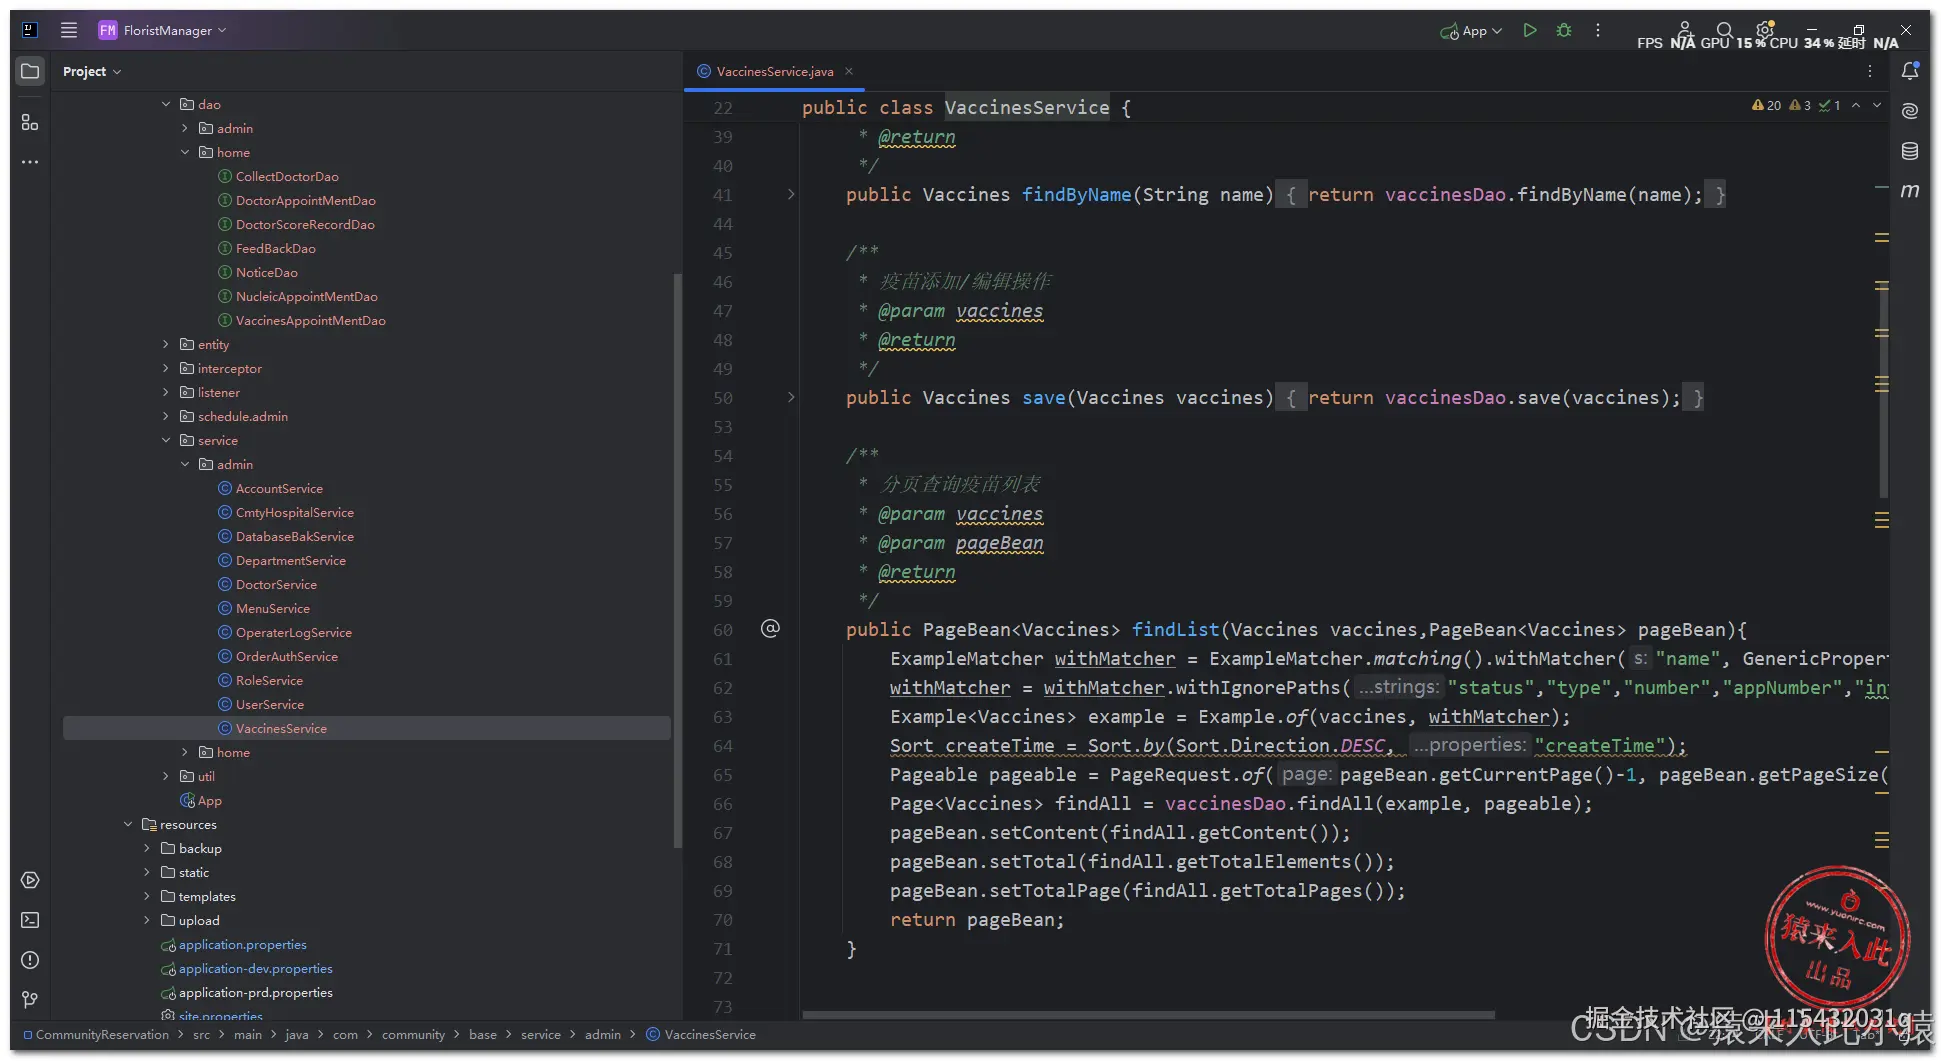Image resolution: width=1941 pixels, height=1061 pixels.
Task: Click the service breadcrumb segment
Action: click(540, 1034)
